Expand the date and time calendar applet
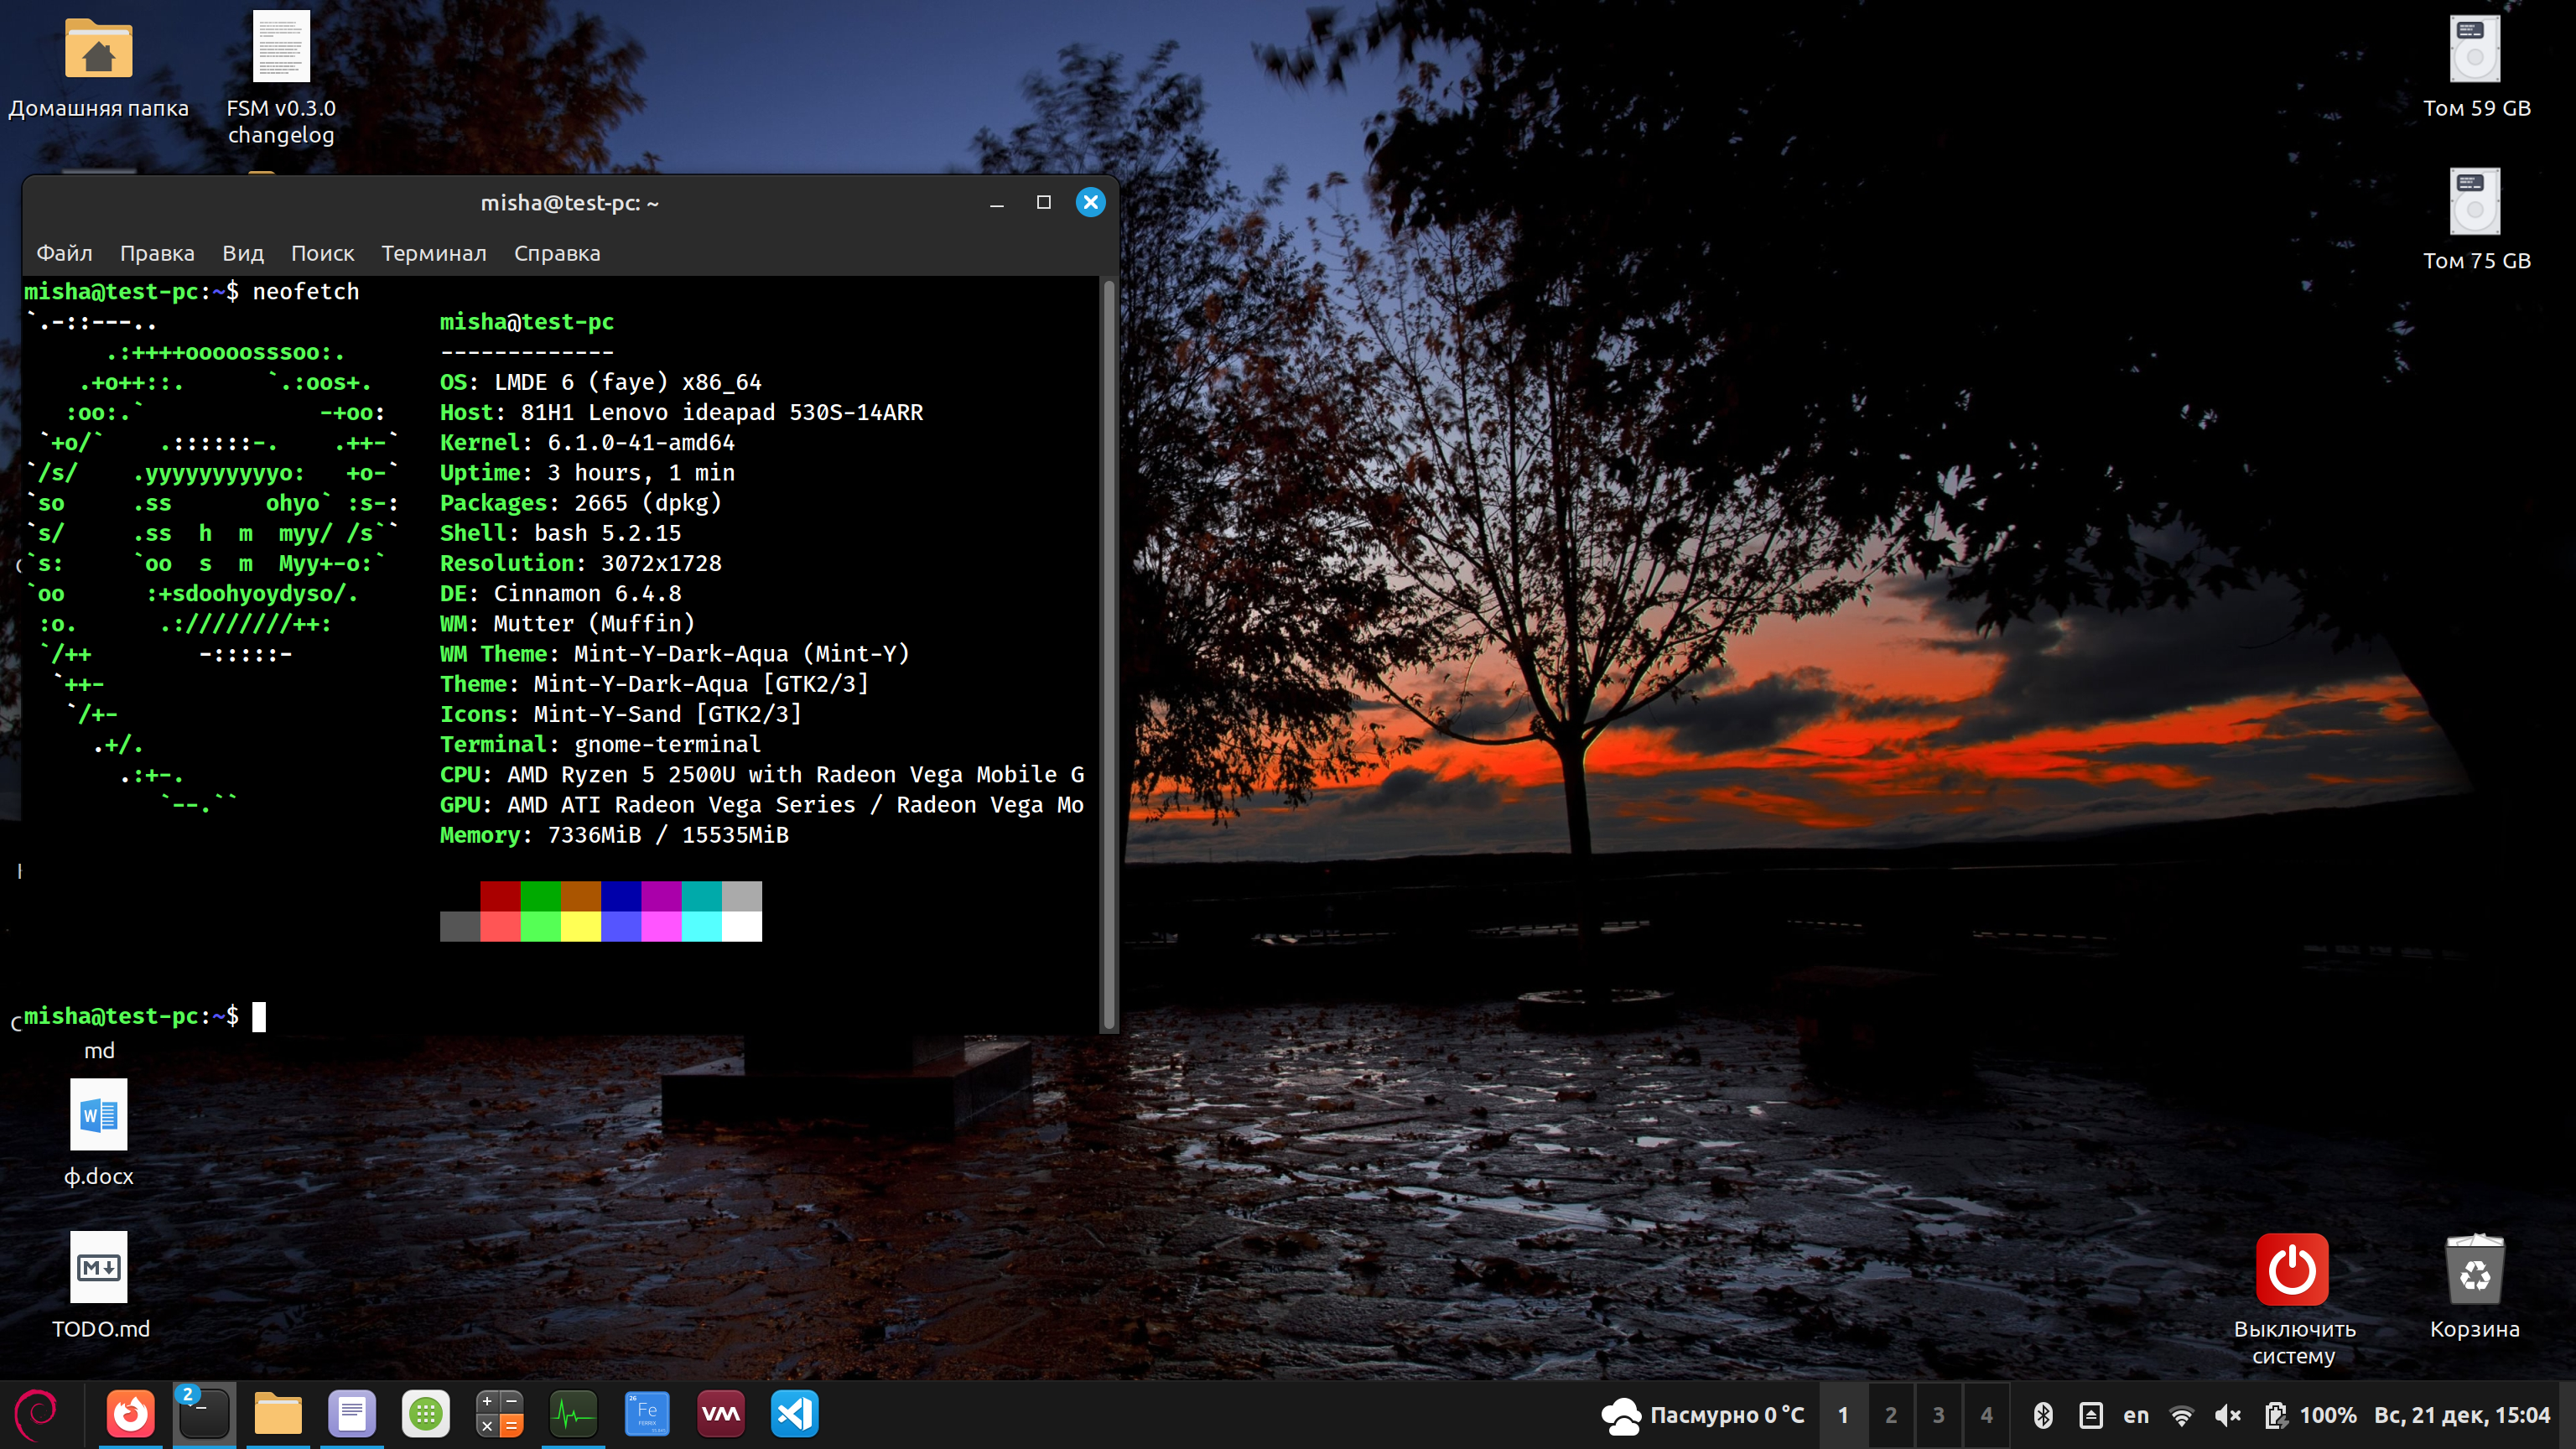 click(2461, 1415)
